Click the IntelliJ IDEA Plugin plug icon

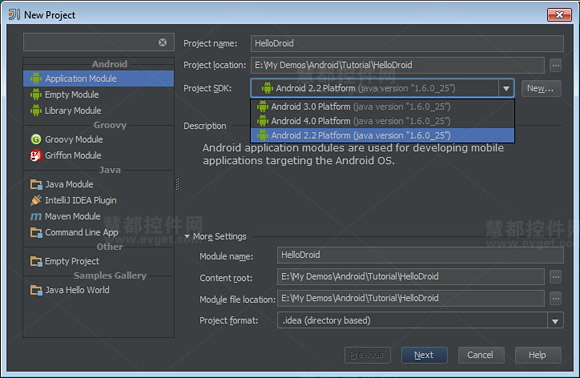tap(36, 200)
